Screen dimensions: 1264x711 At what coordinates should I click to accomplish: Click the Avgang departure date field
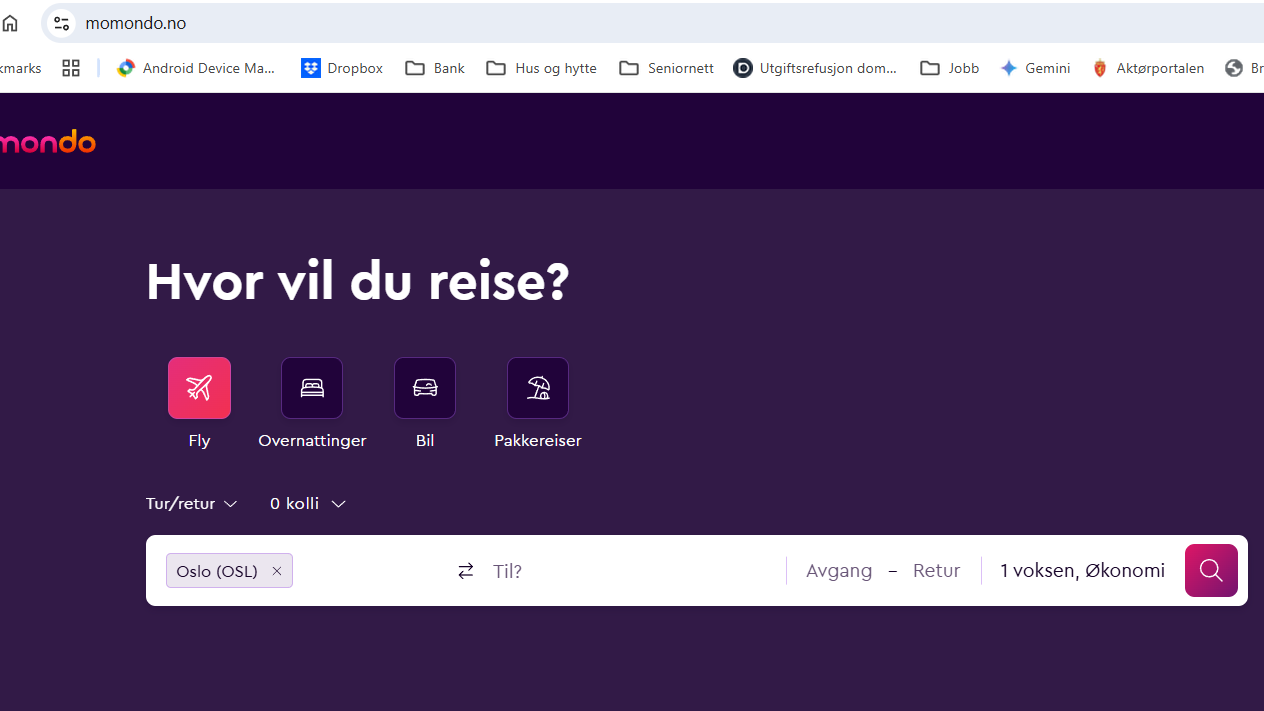coord(838,570)
